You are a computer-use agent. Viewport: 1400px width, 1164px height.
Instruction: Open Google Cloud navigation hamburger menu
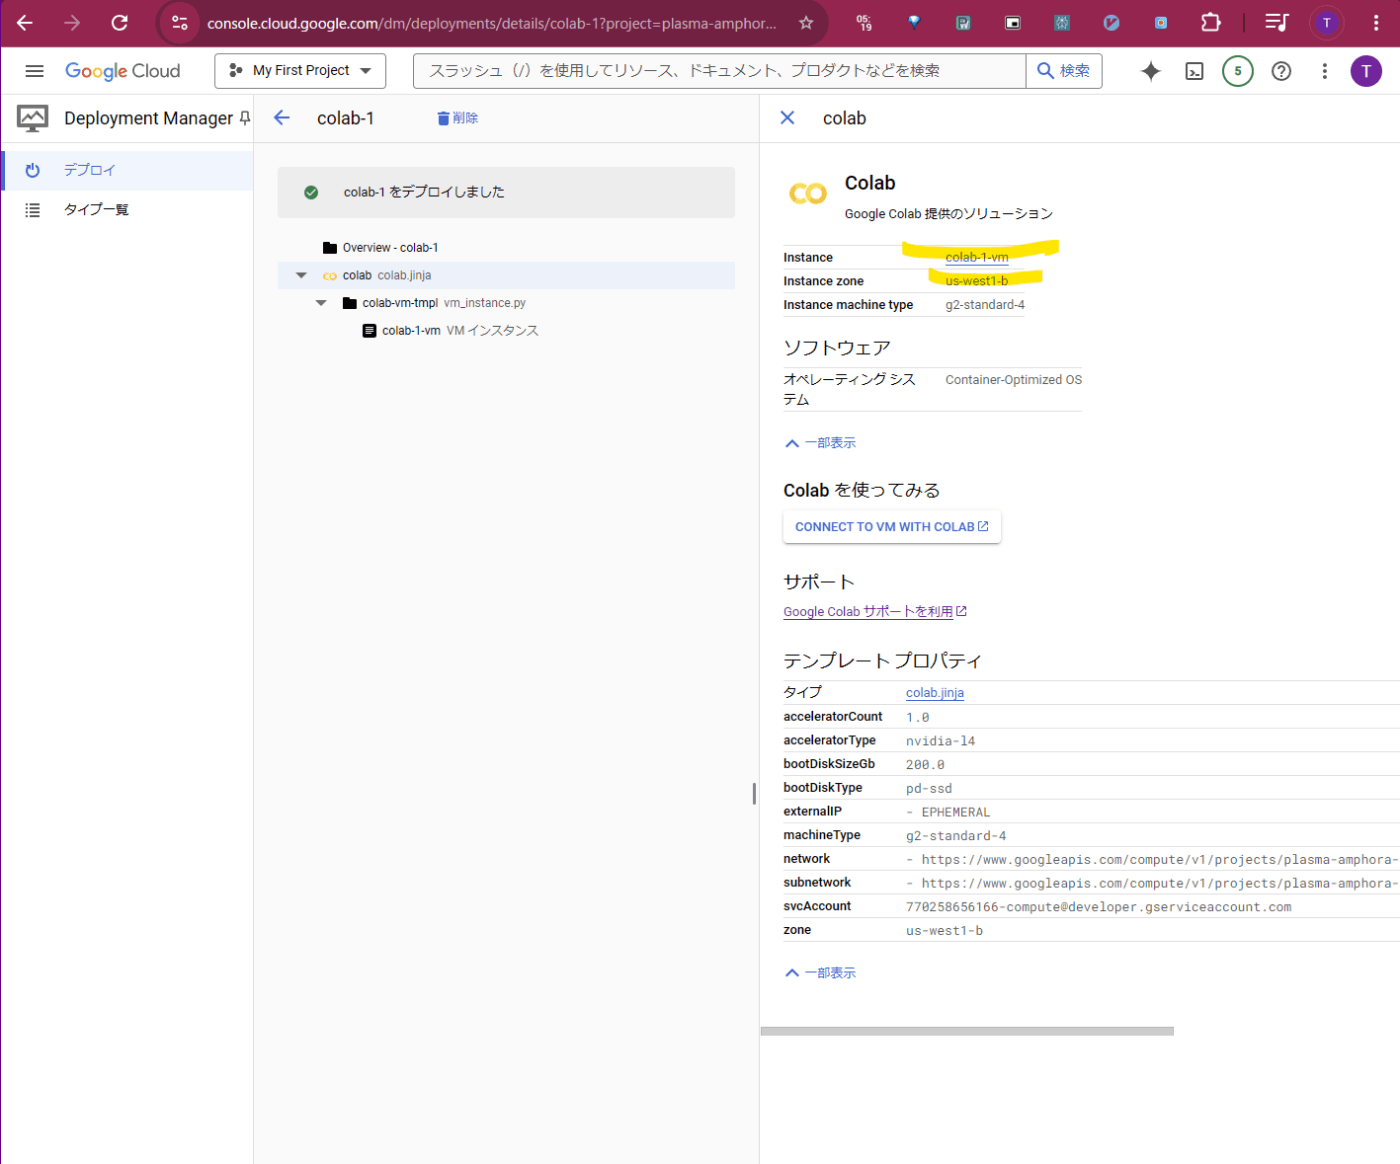click(x=34, y=71)
